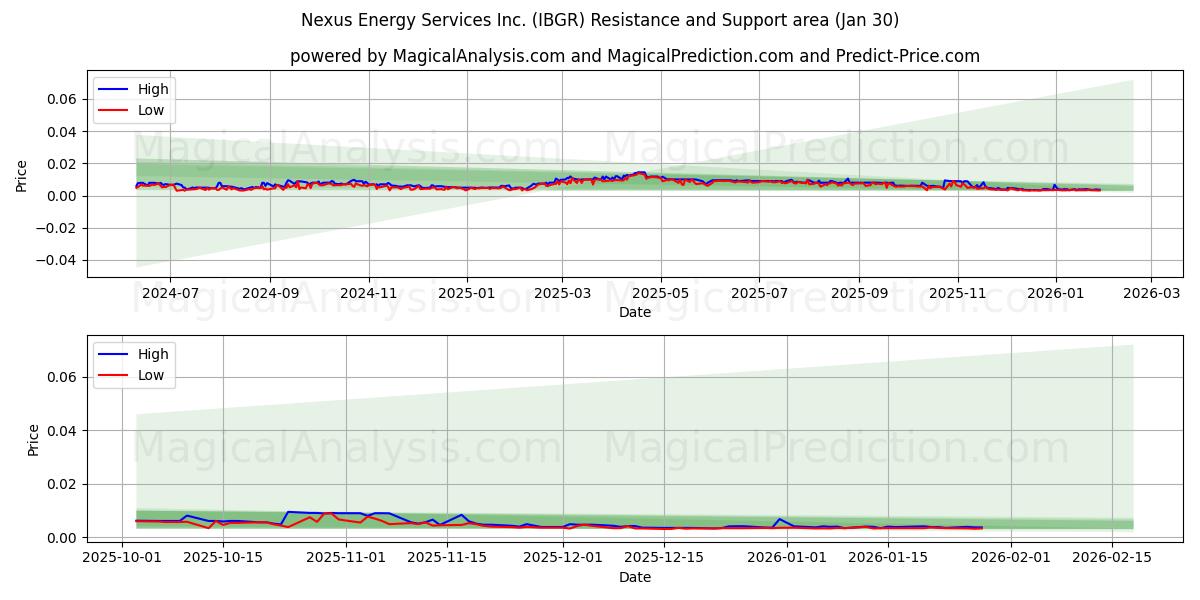Click the '2026-02-15' tick label
Viewport: 1200px width, 600px height.
click(1111, 559)
